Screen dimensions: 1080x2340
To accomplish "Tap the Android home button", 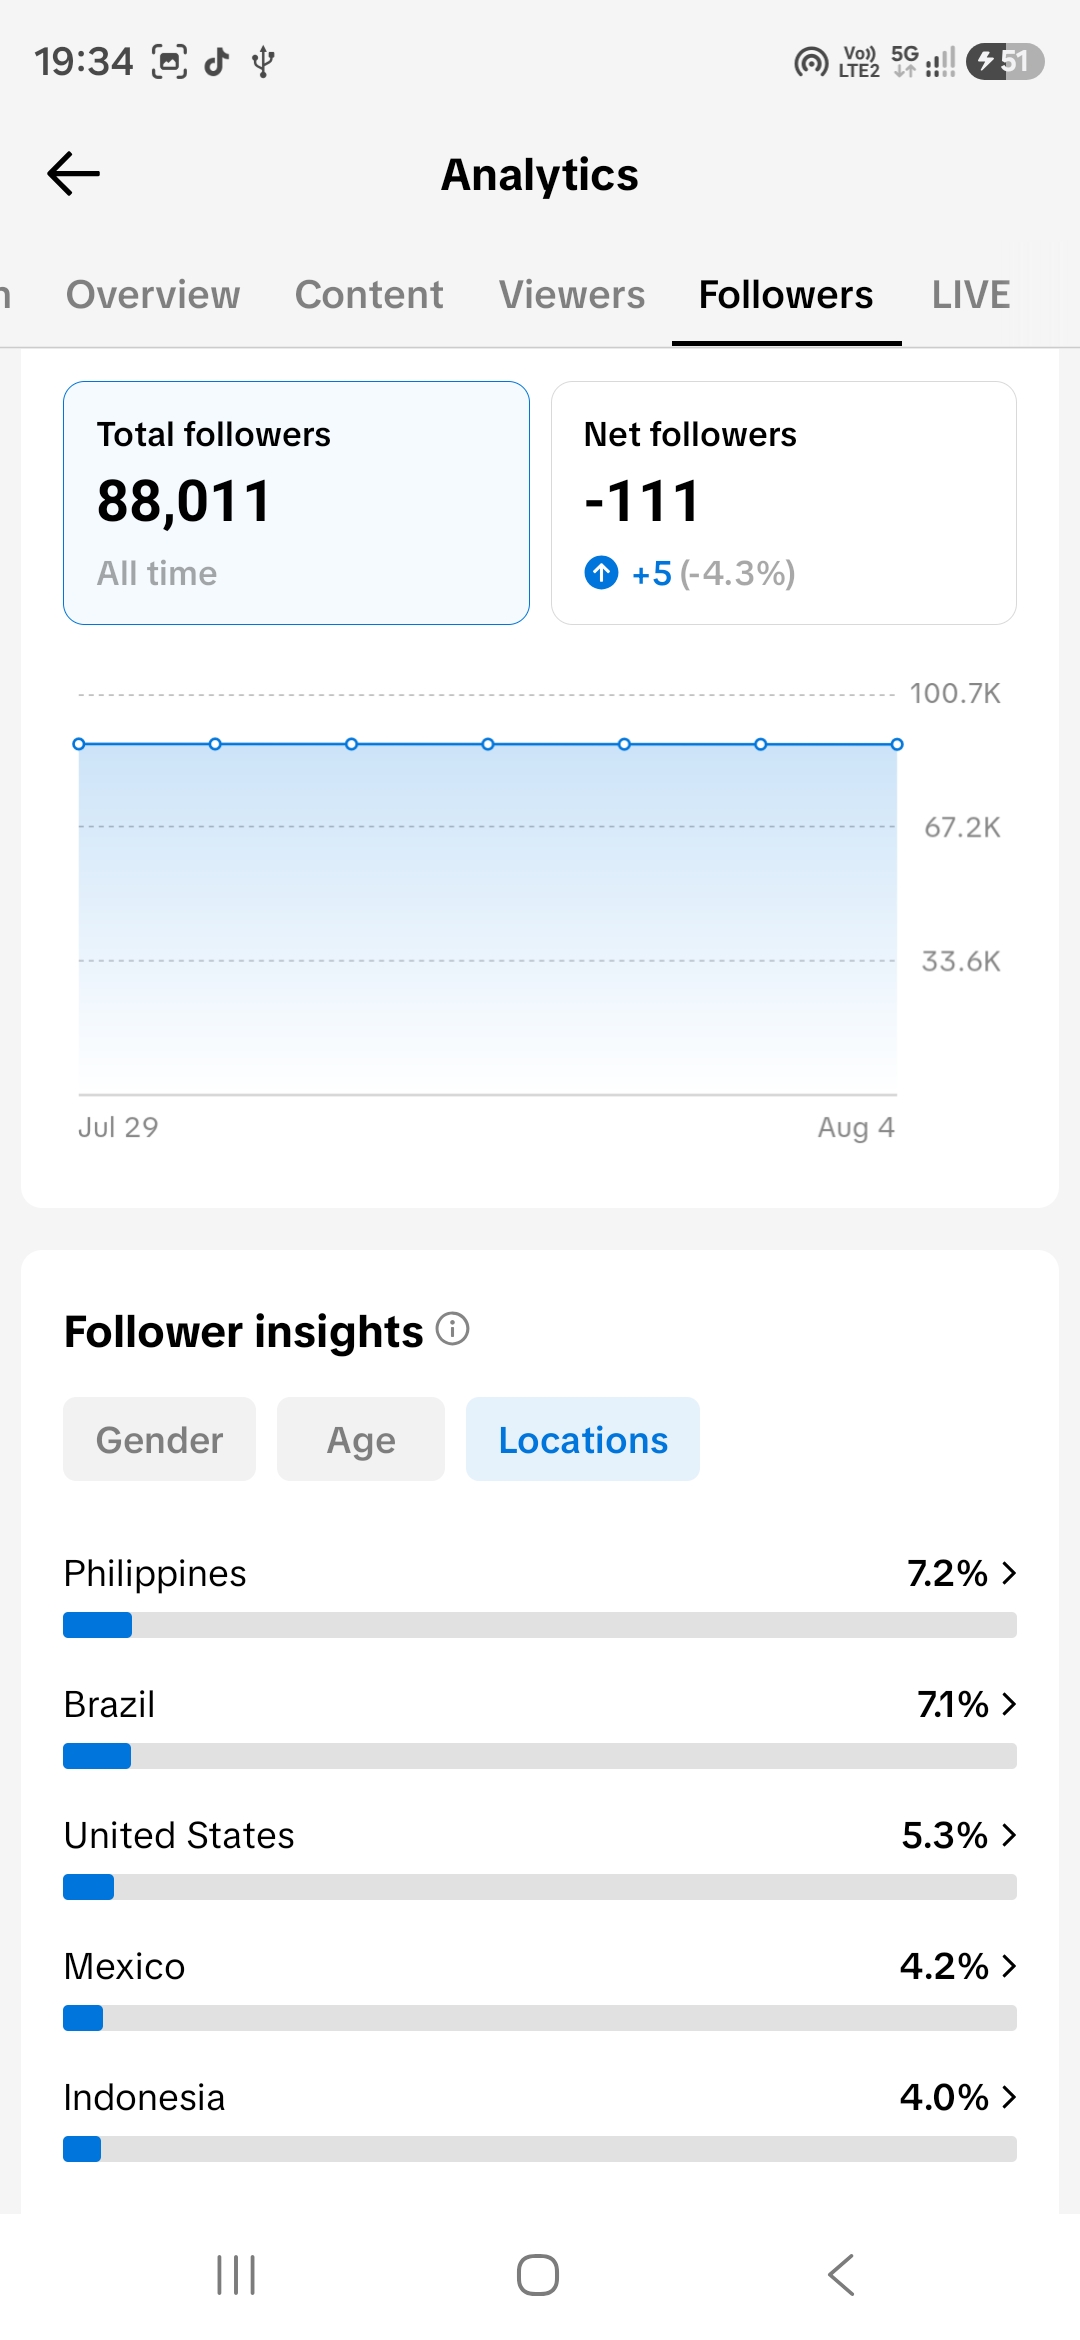I will coord(538,2275).
